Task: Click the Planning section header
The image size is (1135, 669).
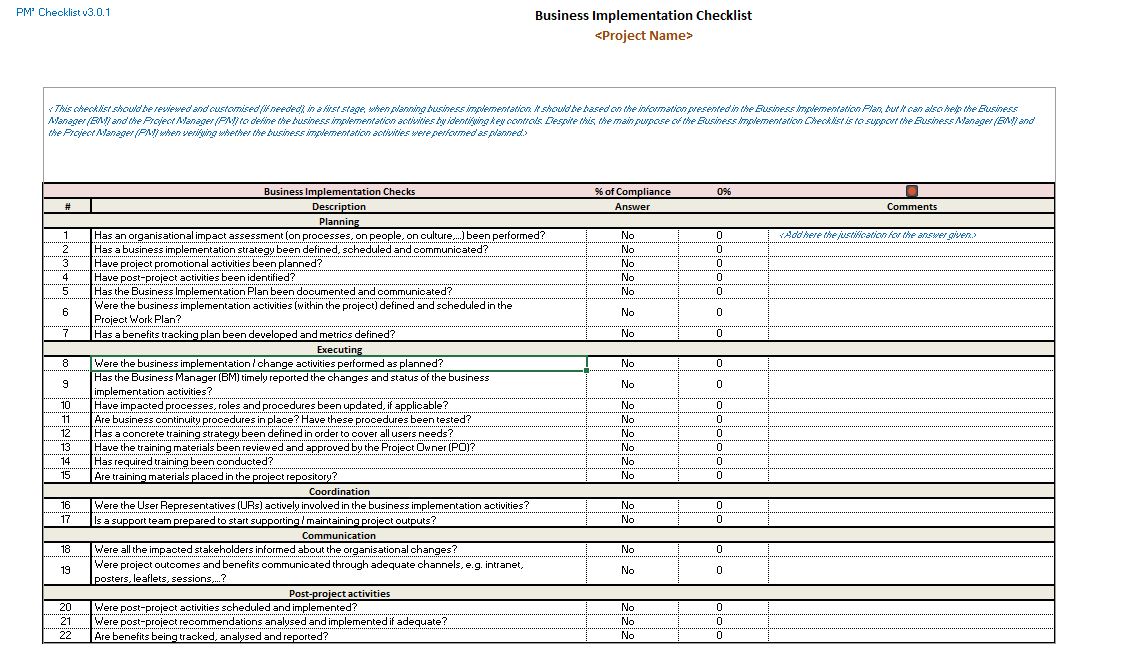Action: 339,222
